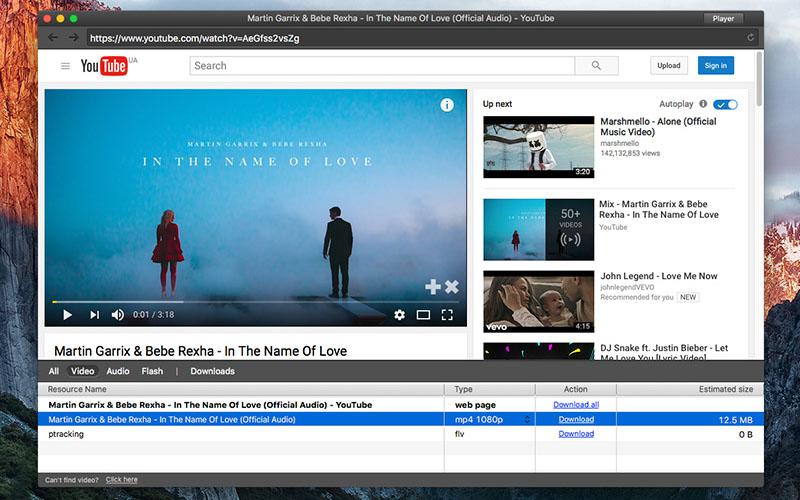
Task: Open the video info card icon
Action: pos(447,105)
